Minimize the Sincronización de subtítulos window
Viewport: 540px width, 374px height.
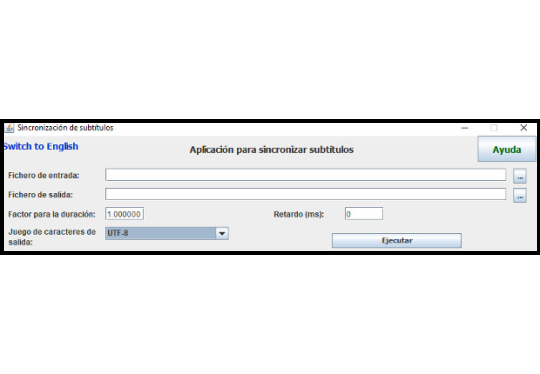[x=465, y=128]
